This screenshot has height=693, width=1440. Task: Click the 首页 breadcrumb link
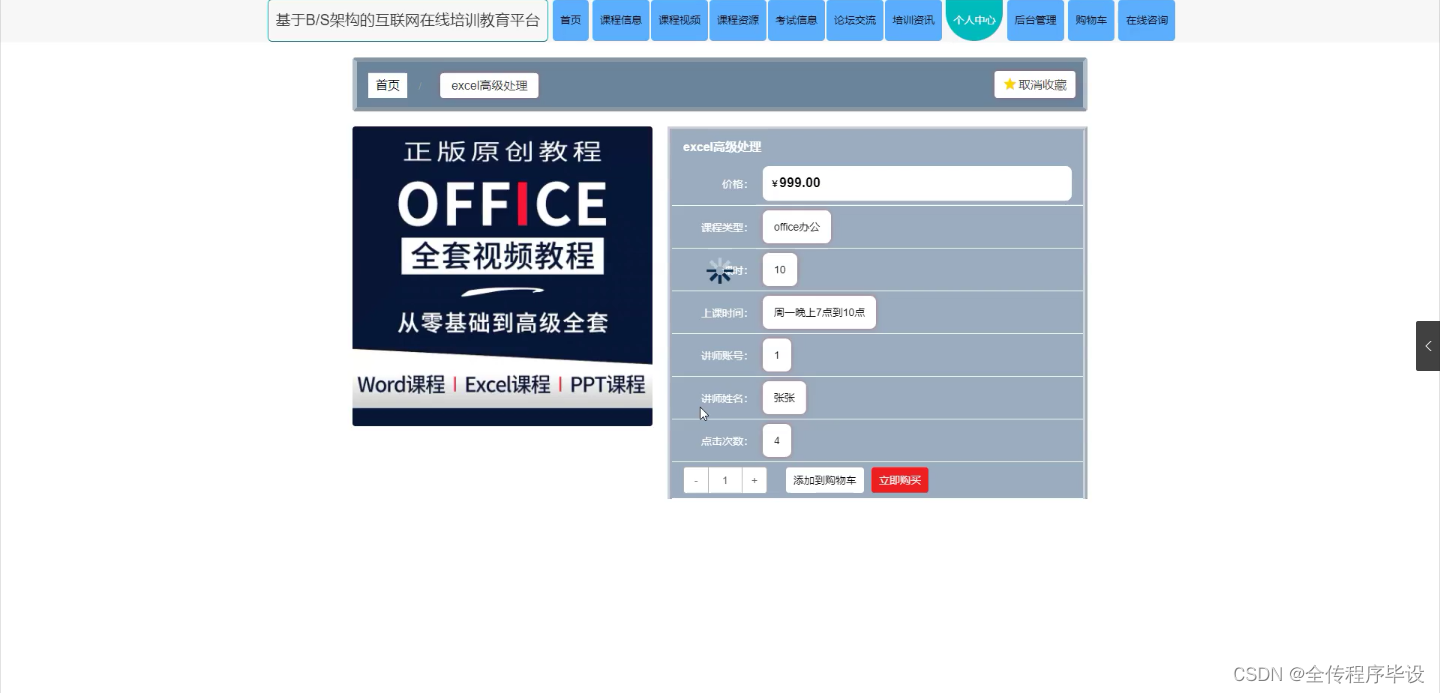pyautogui.click(x=388, y=85)
